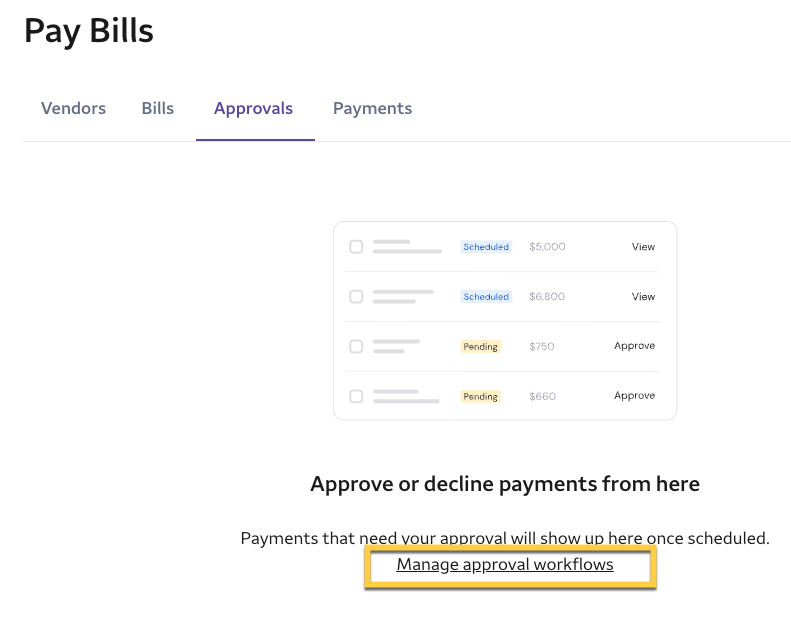Screen dimensions: 791x633
Task: Check the box in the $5,000 row
Action: (356, 247)
